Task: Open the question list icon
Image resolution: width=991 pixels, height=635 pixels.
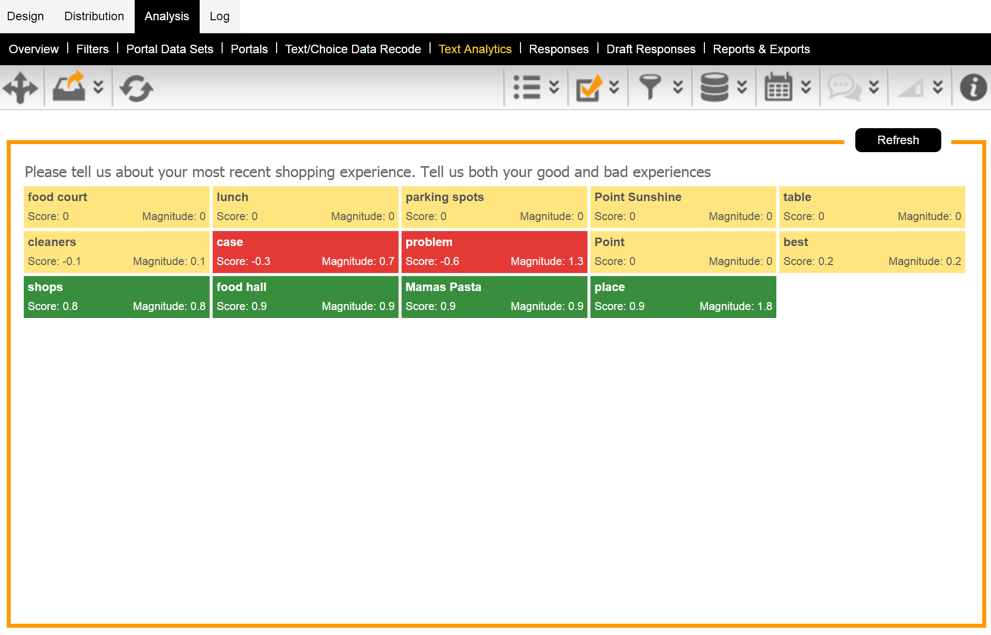Action: (x=529, y=87)
